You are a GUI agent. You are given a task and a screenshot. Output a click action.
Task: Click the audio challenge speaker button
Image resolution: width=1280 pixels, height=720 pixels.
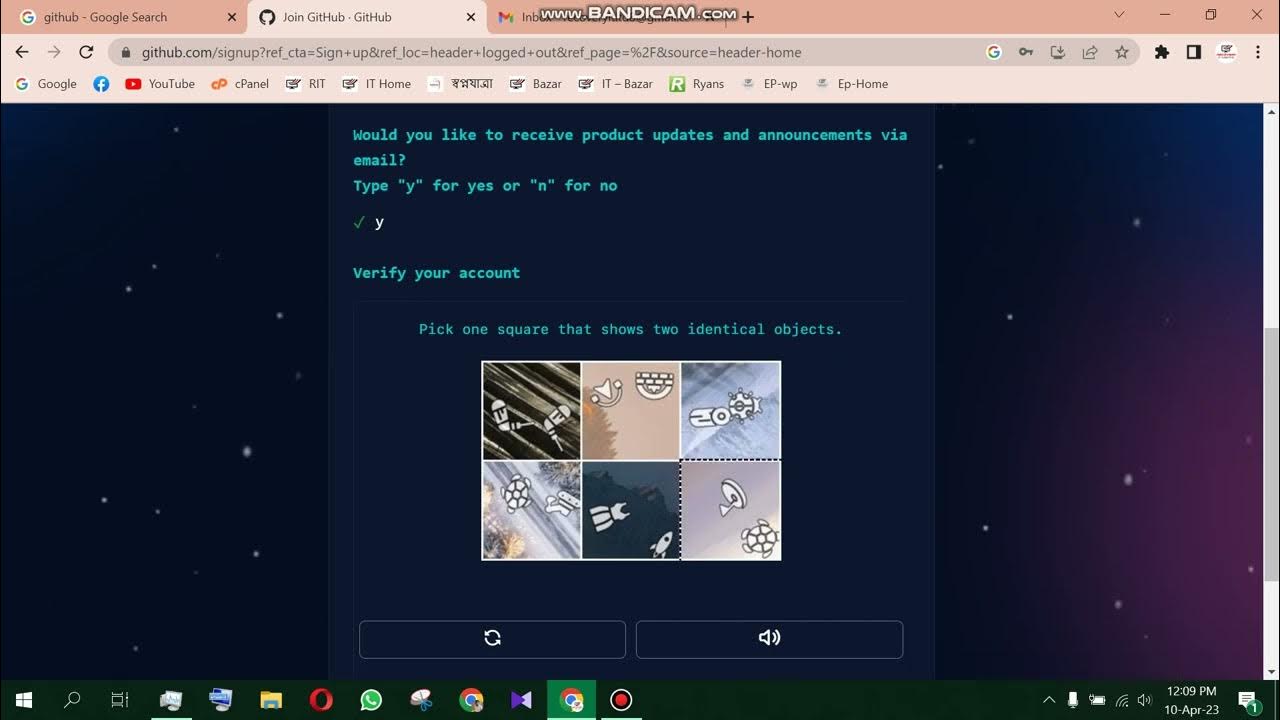click(x=769, y=638)
